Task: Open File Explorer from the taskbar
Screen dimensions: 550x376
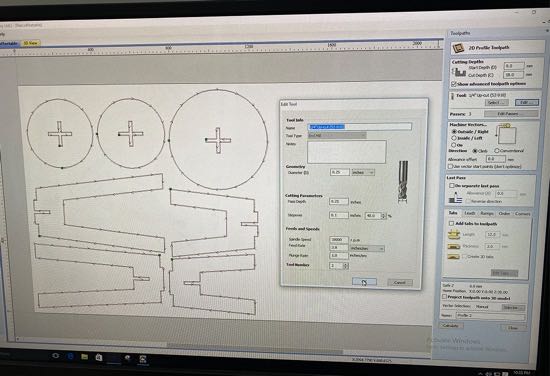Action: 85,357
